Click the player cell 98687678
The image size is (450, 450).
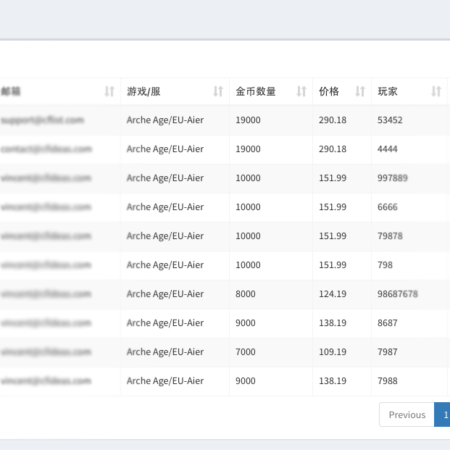397,294
